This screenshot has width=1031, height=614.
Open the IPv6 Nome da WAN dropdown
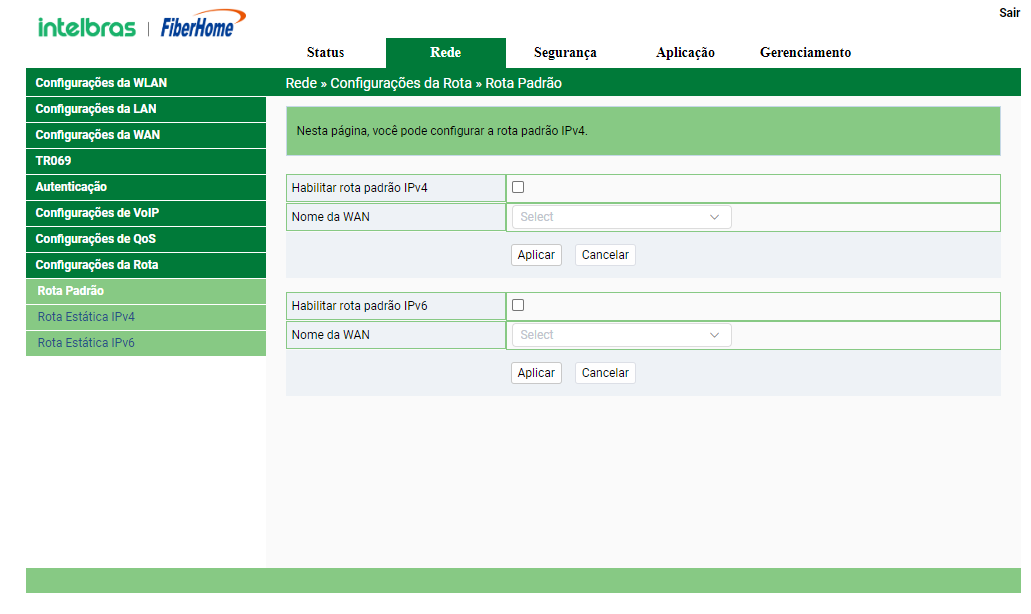pyautogui.click(x=621, y=335)
